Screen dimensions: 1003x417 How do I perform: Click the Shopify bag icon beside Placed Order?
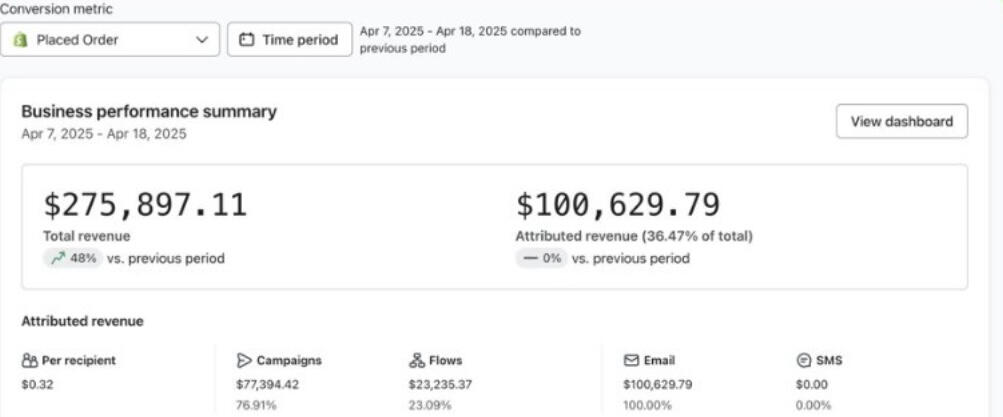(20, 40)
